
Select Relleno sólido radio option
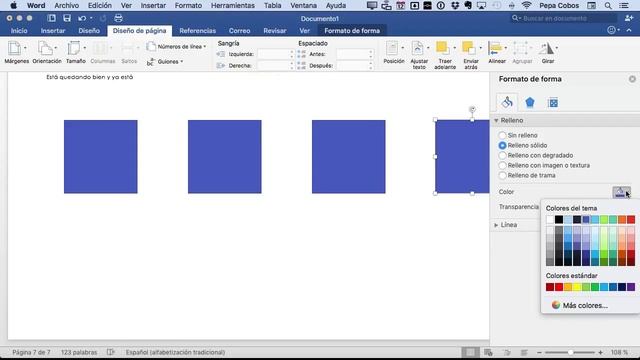pos(502,145)
